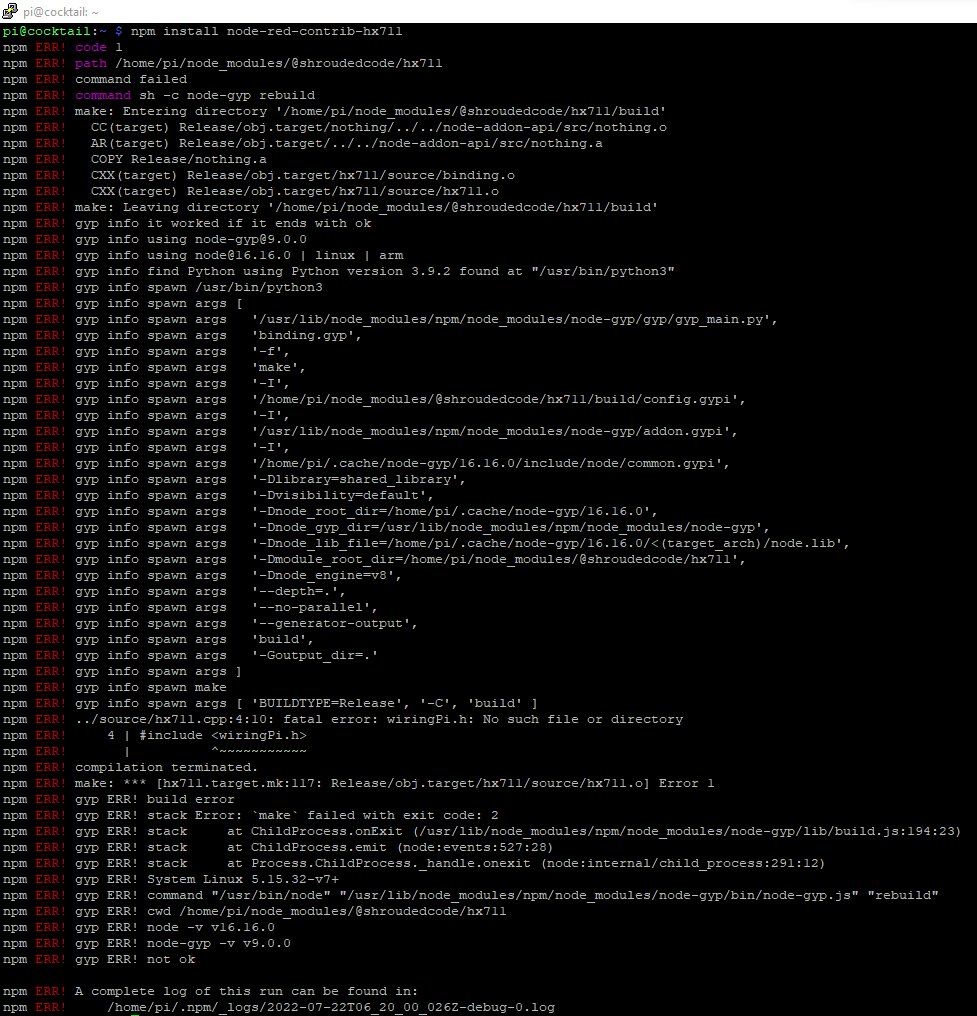The width and height of the screenshot is (977, 1016).
Task: Click the 'gyp info spawn make' line
Action: click(151, 687)
